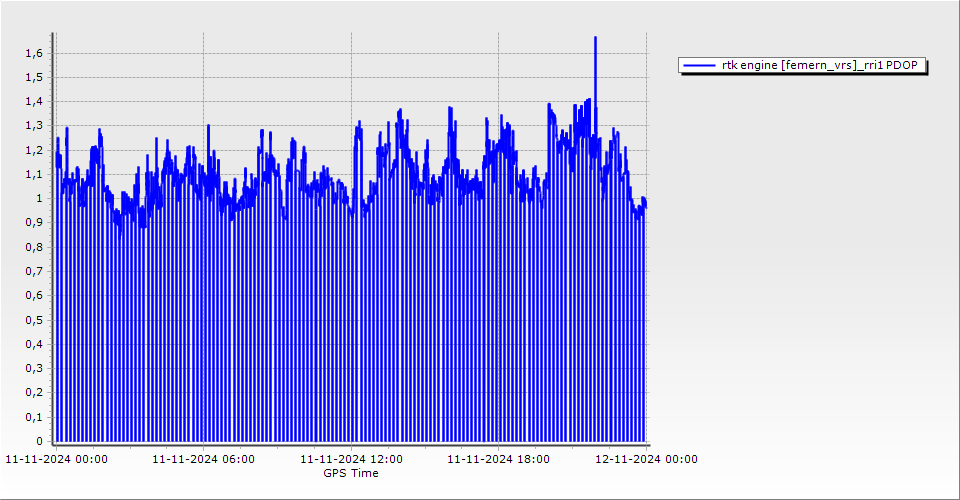Image resolution: width=960 pixels, height=500 pixels.
Task: Select the 0,5 value on y-axis
Action: (x=34, y=320)
